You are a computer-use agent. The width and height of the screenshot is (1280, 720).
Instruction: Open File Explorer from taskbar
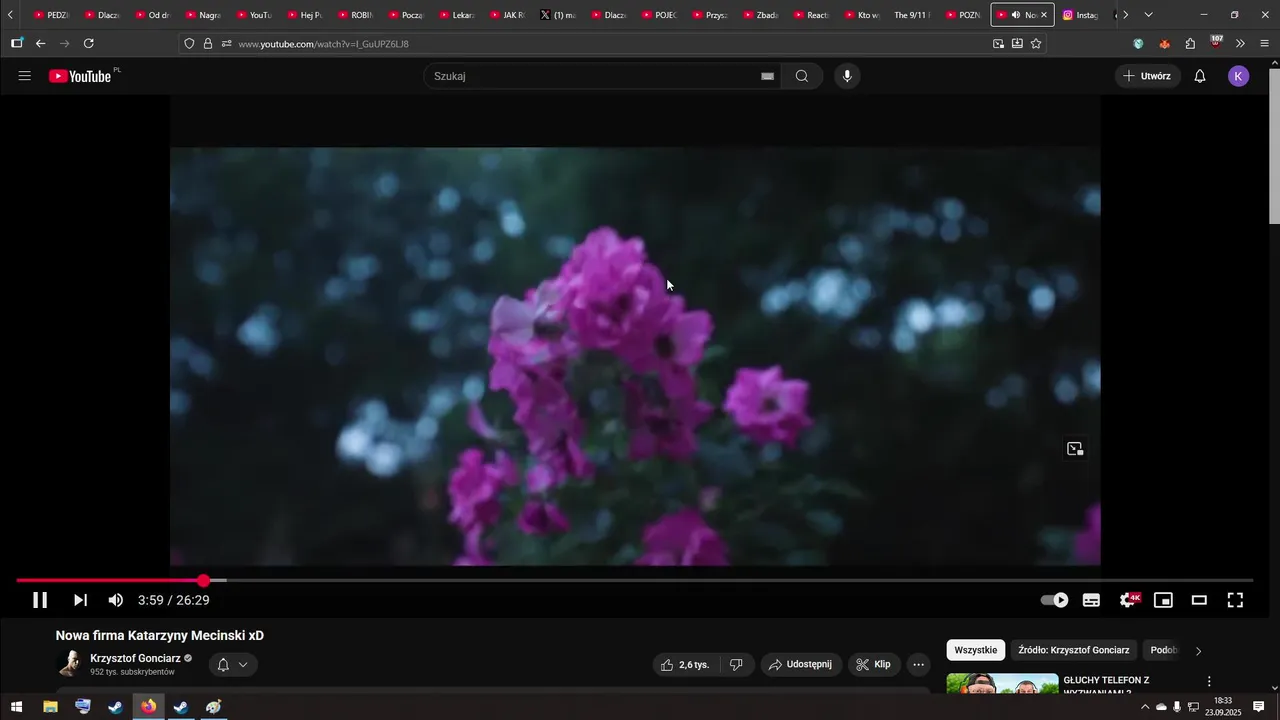coord(50,707)
